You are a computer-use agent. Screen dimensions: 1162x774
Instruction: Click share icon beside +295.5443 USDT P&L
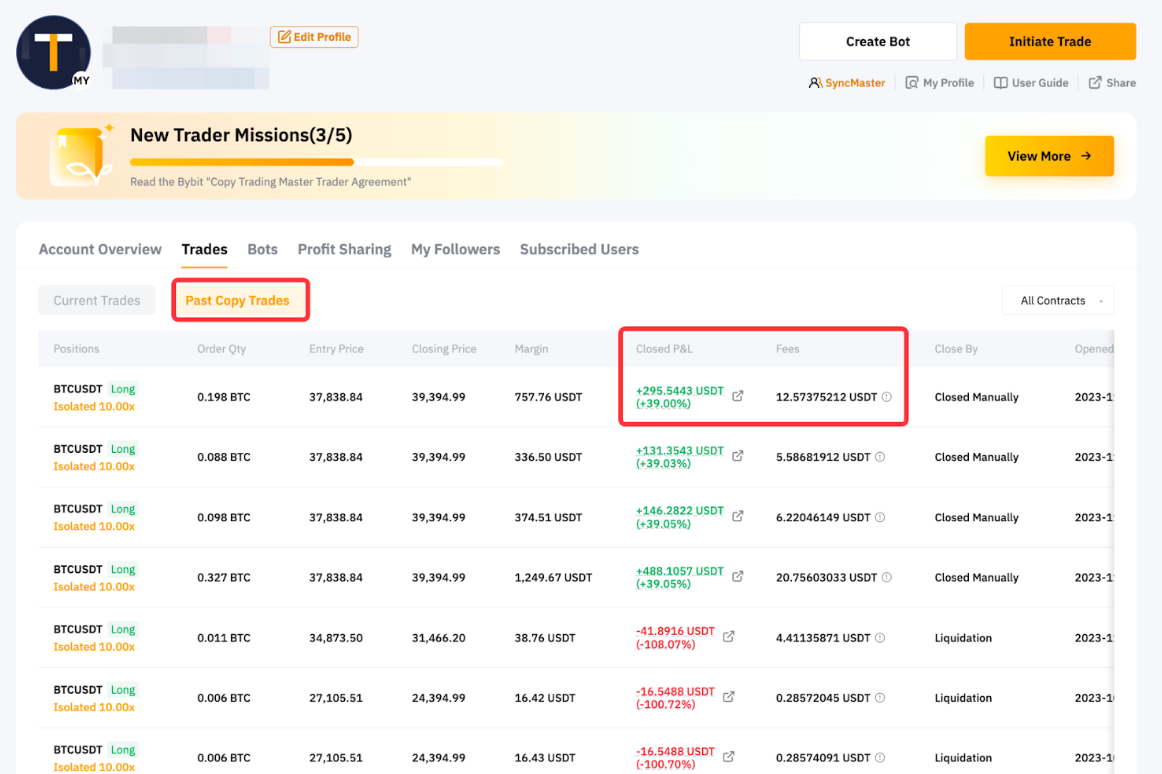pos(738,397)
